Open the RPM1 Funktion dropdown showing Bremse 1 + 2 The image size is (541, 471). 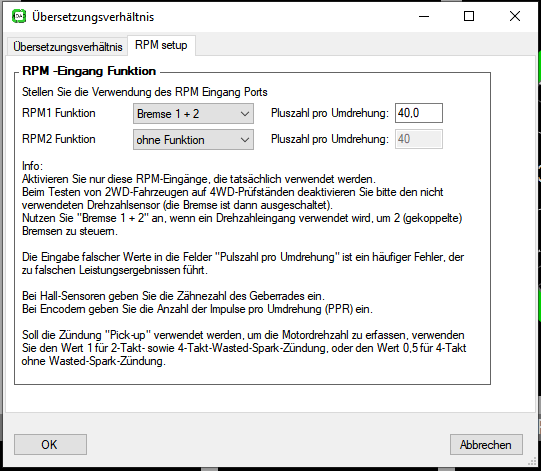click(193, 114)
